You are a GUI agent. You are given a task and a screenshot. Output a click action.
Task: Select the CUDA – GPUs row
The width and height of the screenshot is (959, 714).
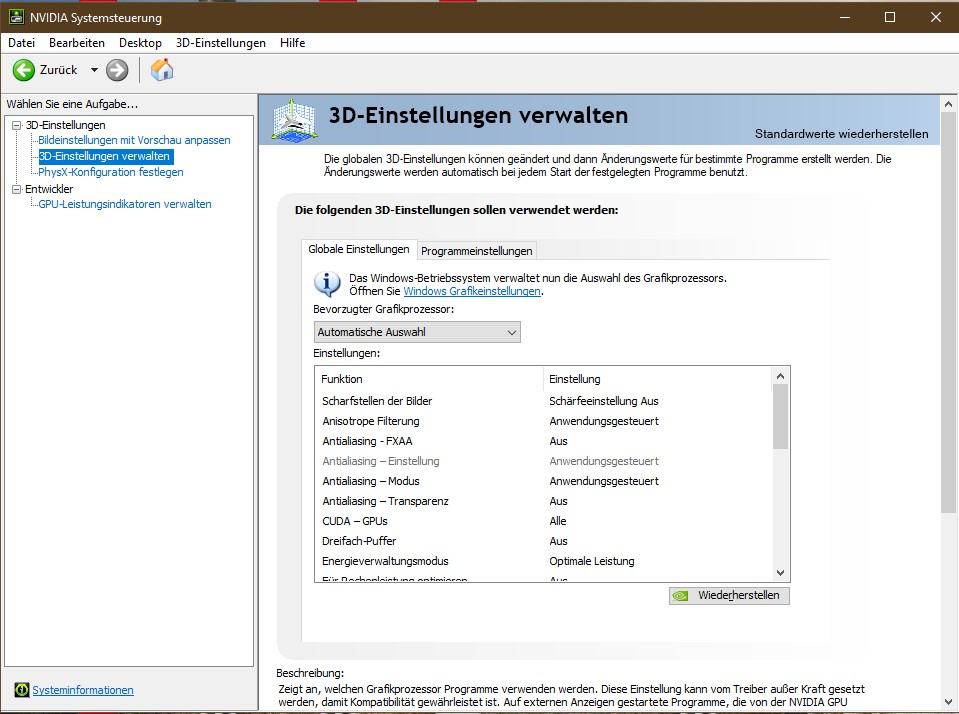pos(543,521)
